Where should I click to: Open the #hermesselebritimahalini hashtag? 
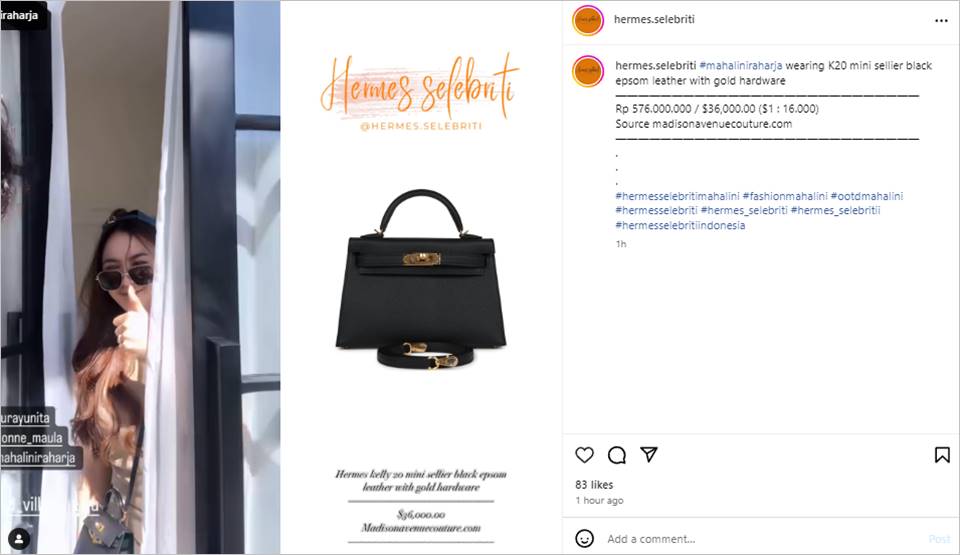click(677, 196)
